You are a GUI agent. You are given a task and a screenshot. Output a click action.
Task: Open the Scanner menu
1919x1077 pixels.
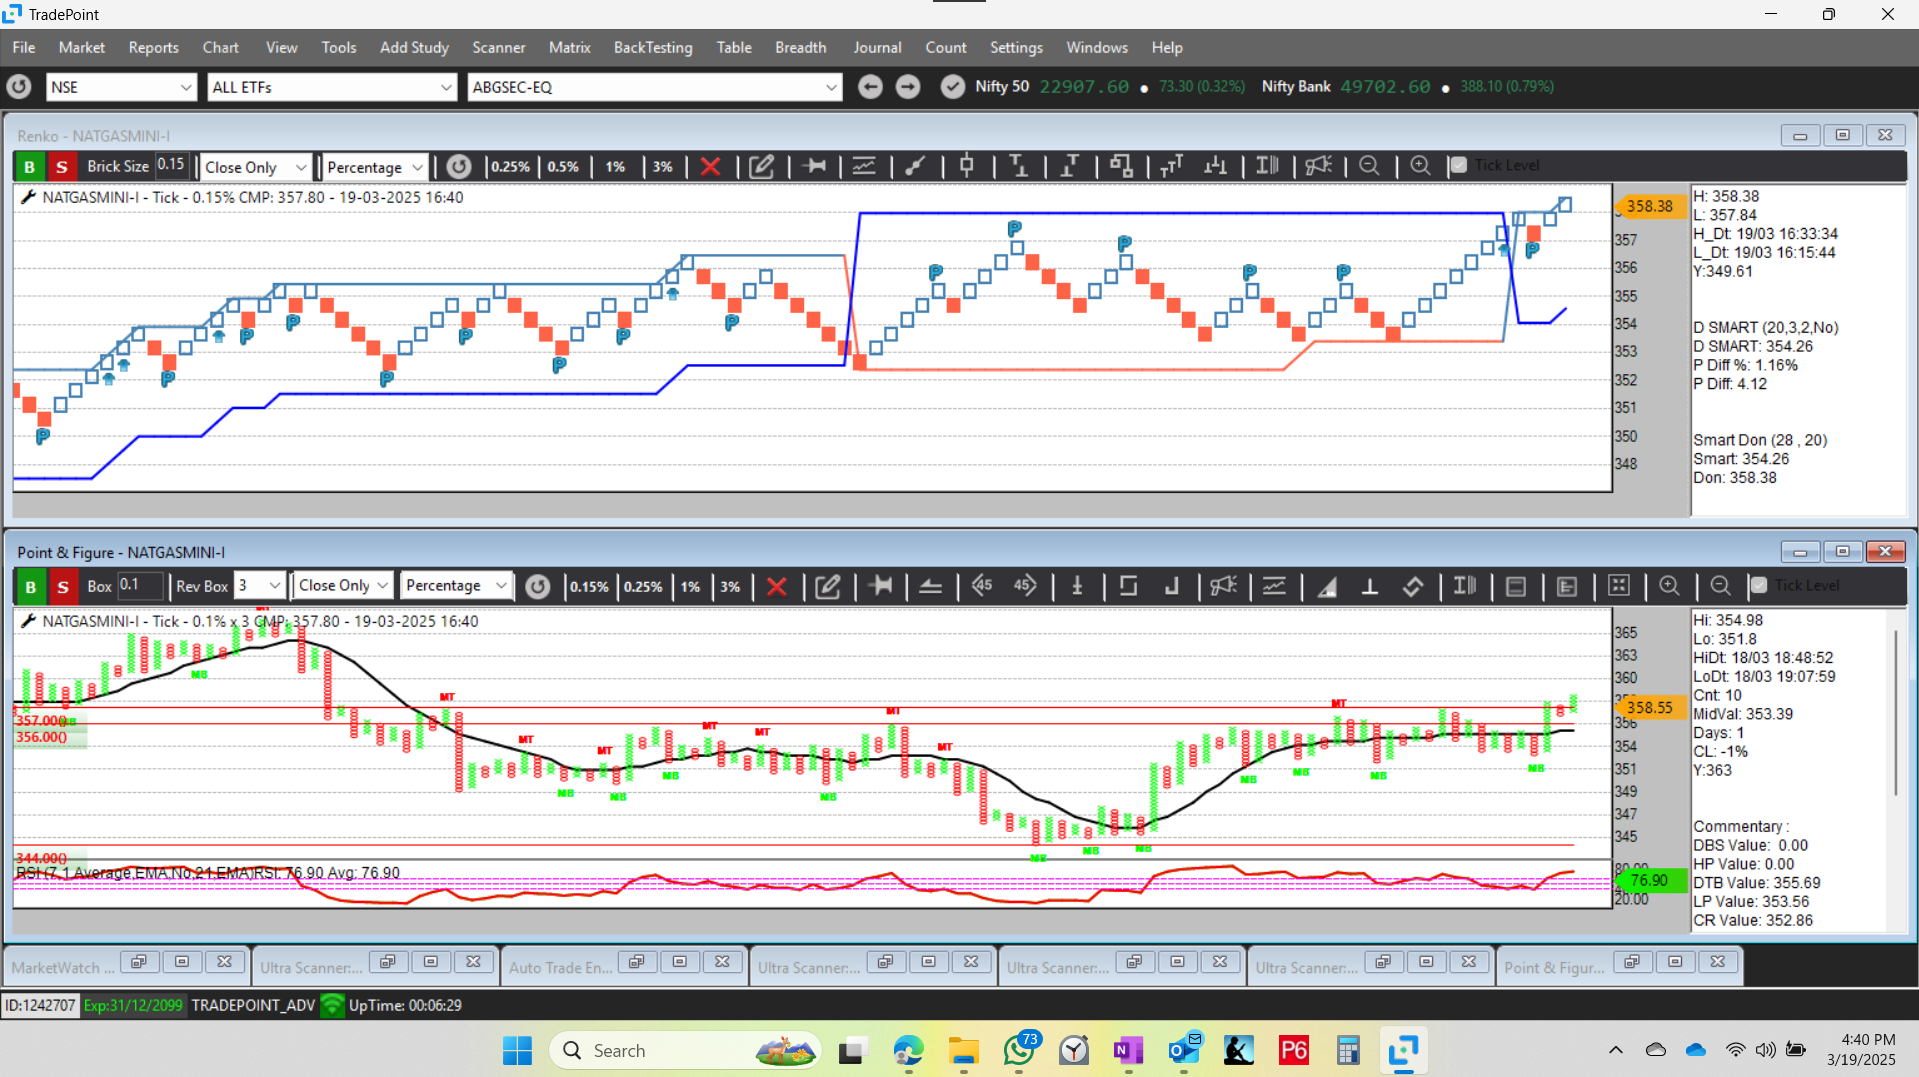[499, 47]
